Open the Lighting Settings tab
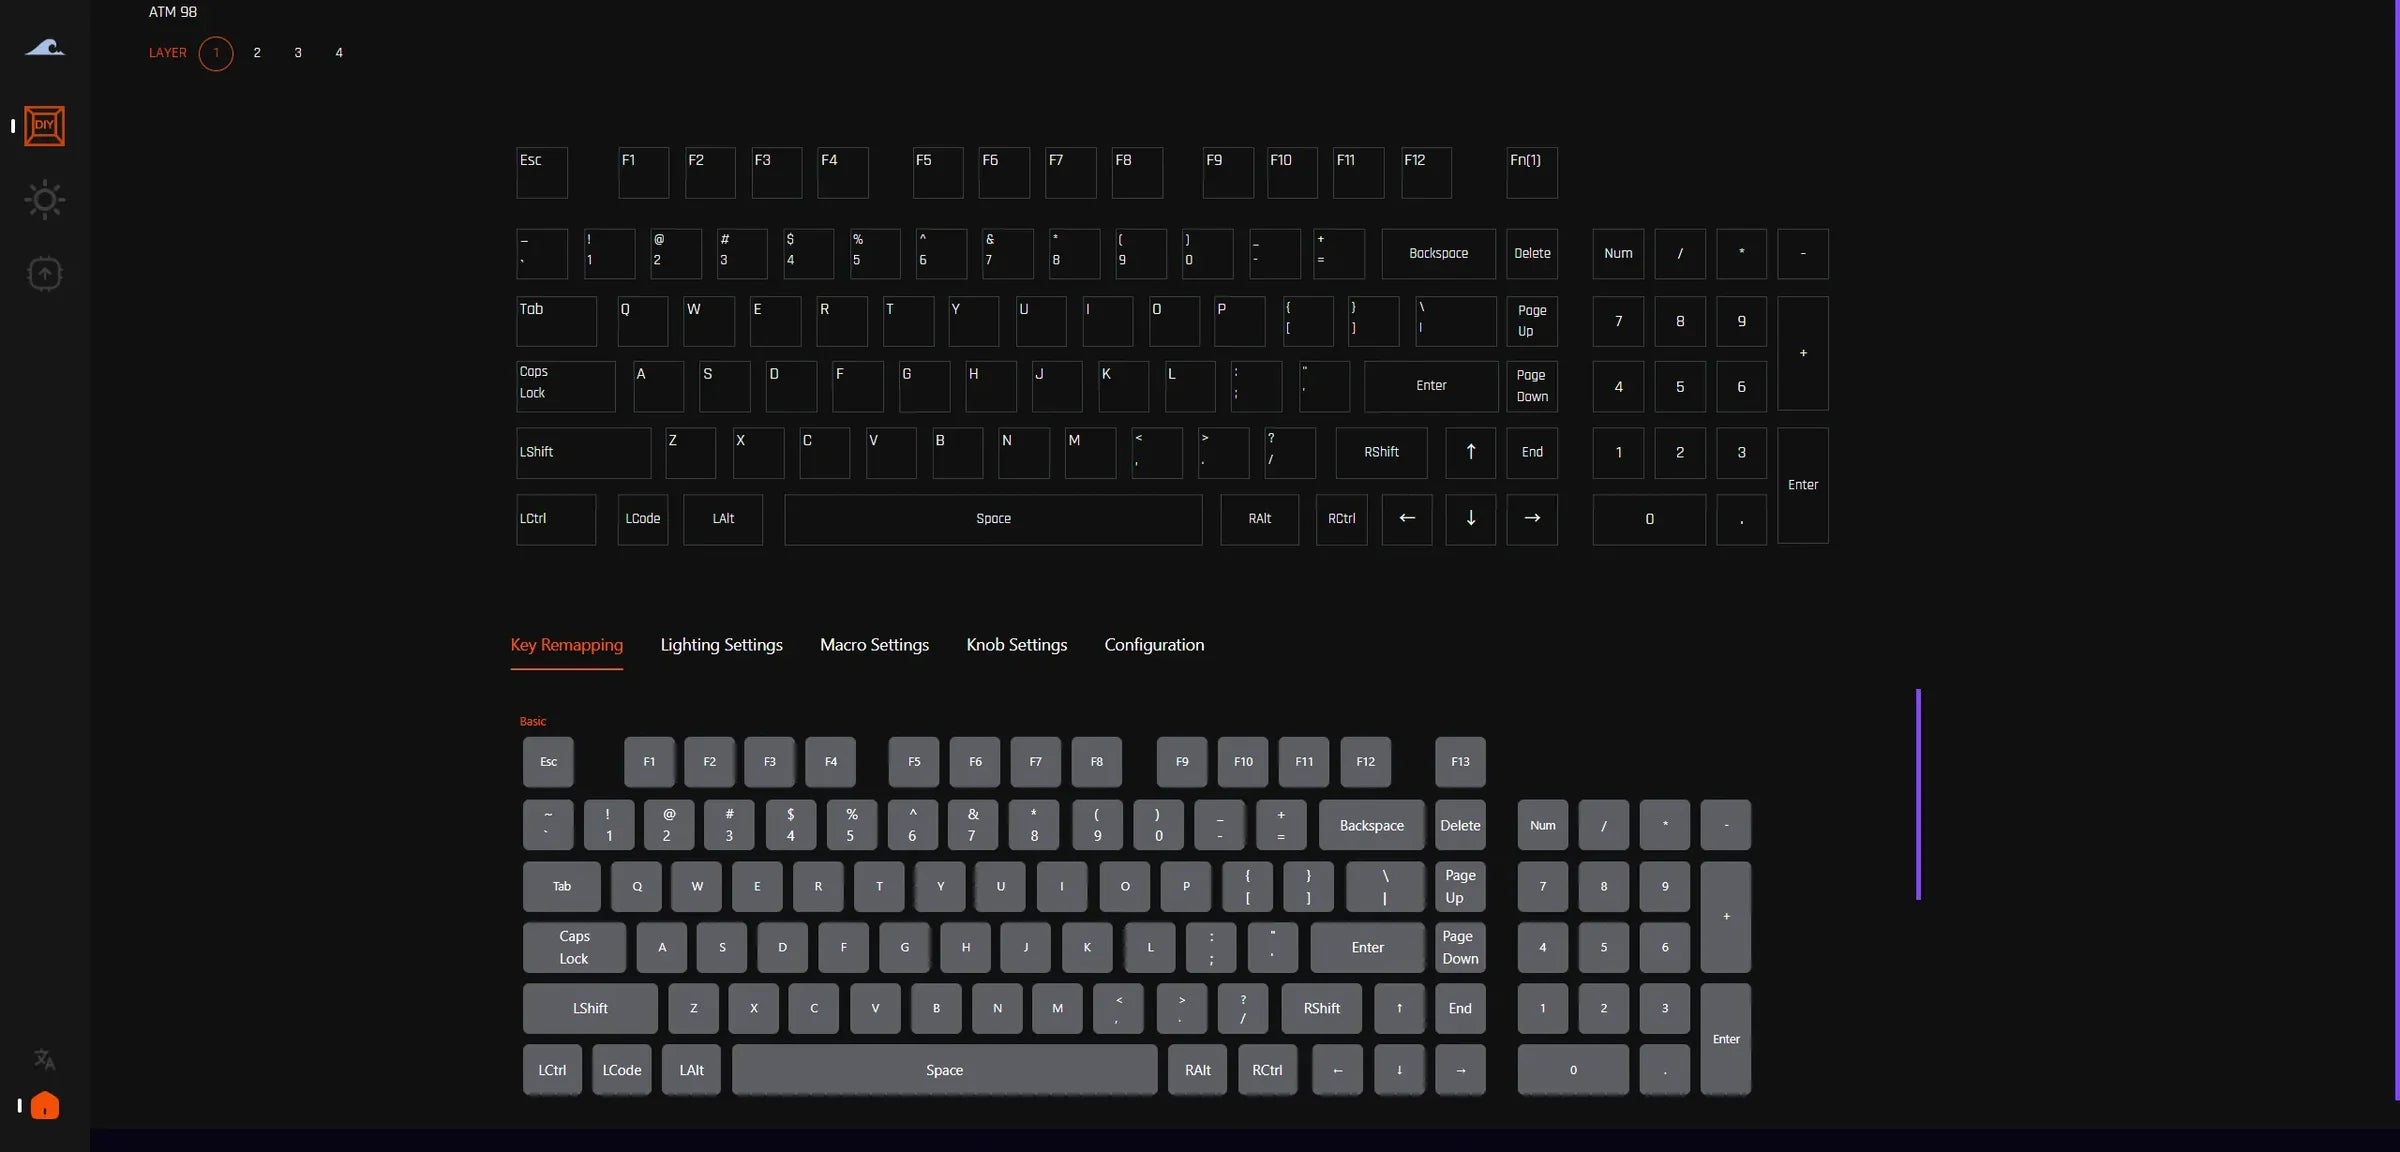This screenshot has width=2400, height=1152. click(721, 645)
